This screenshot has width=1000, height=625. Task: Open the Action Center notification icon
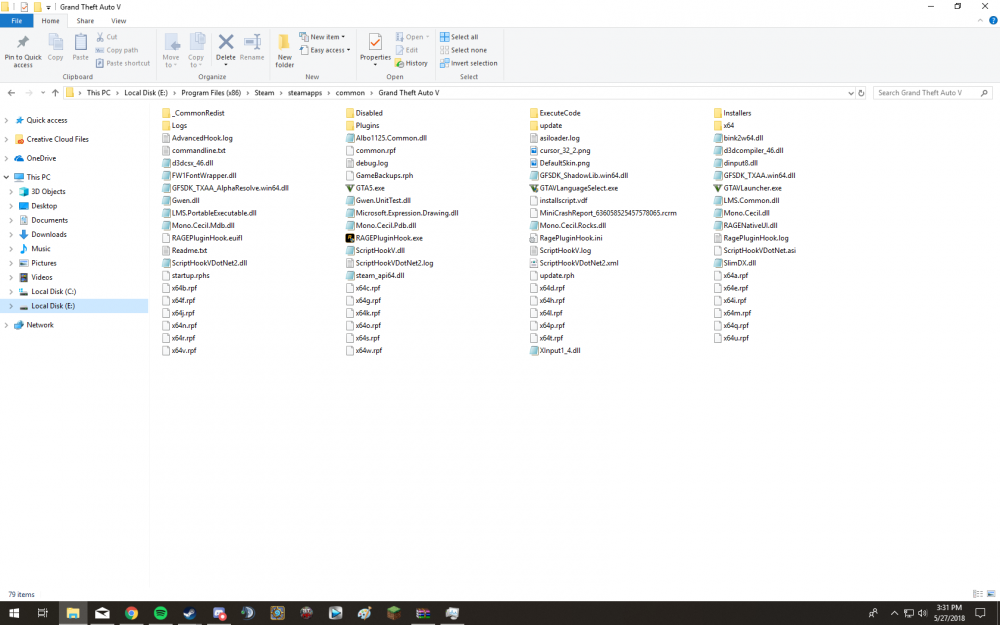point(981,613)
